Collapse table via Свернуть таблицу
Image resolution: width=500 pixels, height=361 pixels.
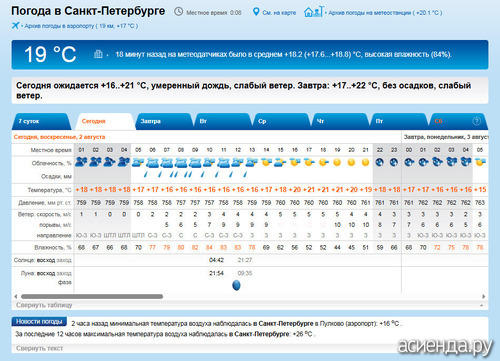click(44, 305)
